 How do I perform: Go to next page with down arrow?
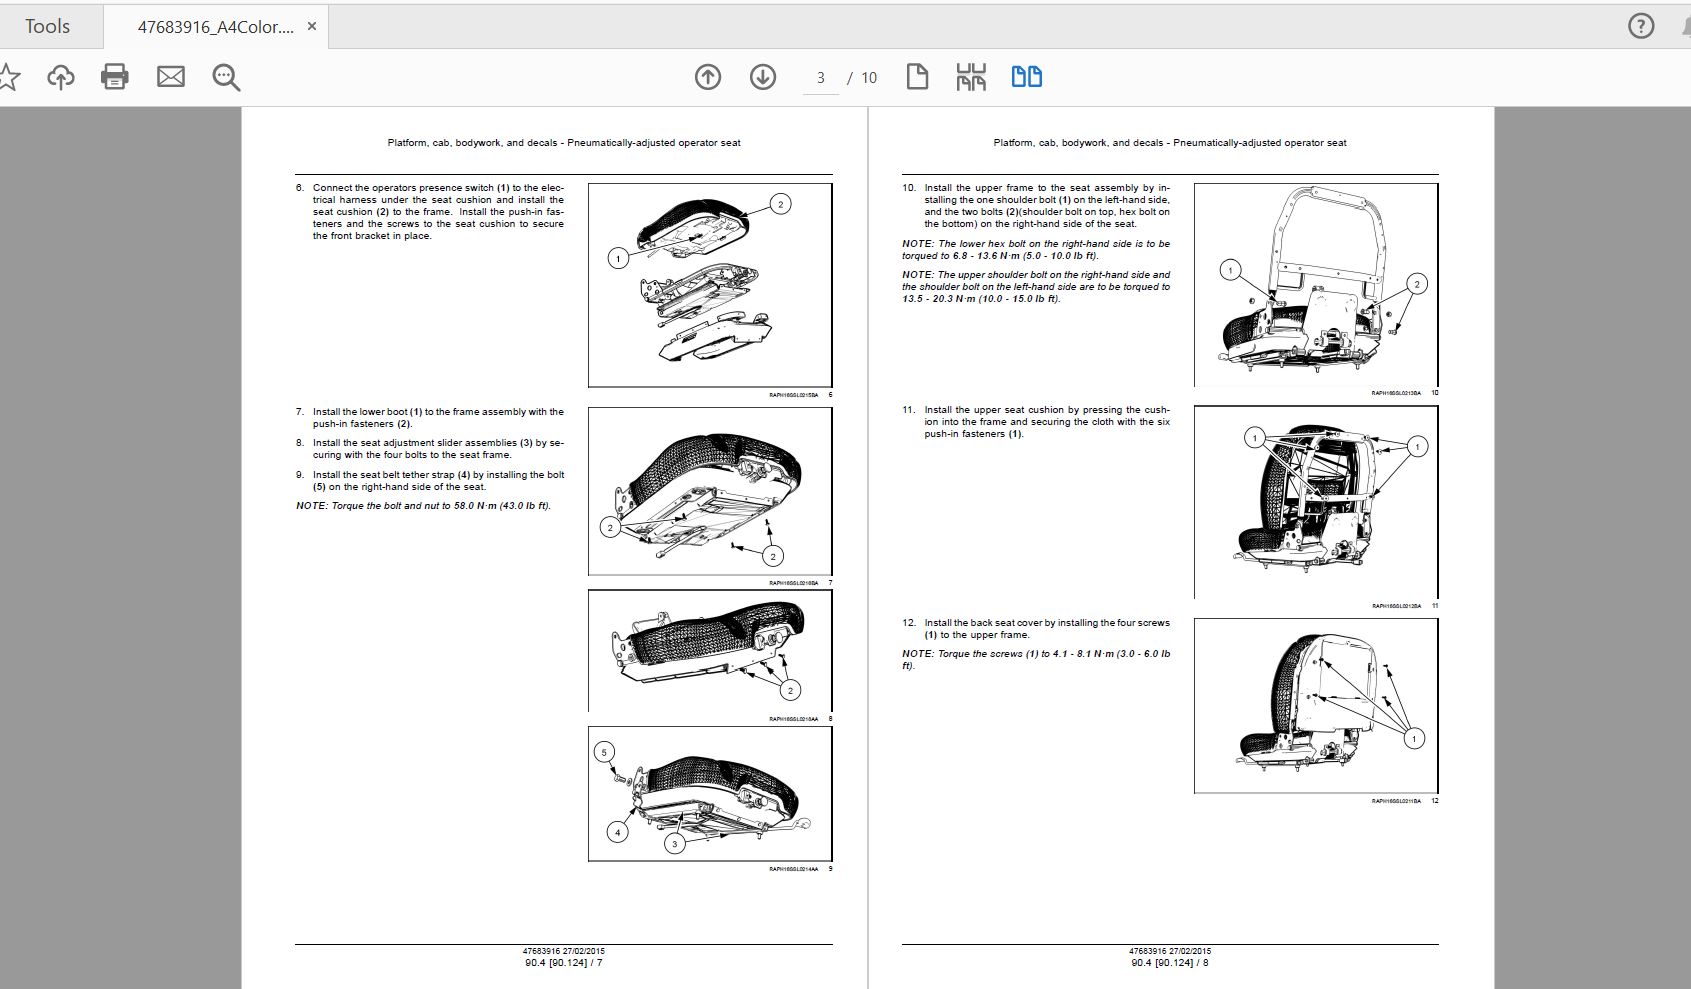coord(763,77)
